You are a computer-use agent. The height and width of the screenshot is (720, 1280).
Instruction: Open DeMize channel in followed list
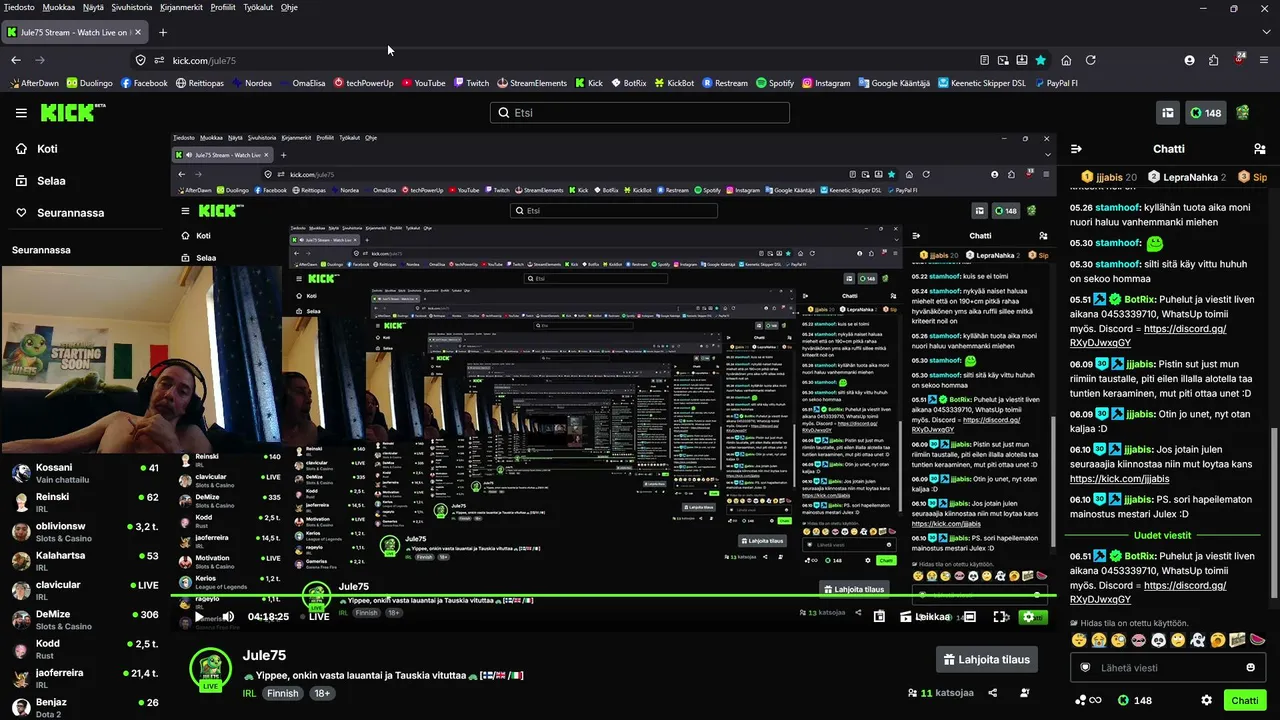85,620
